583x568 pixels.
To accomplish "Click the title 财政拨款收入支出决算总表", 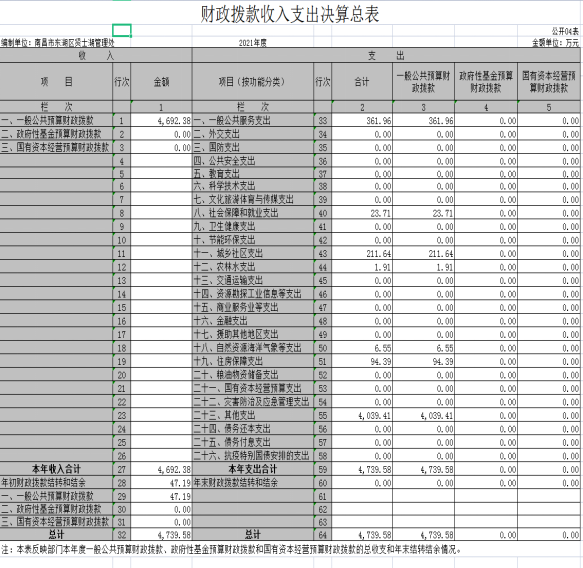I will (x=290, y=14).
